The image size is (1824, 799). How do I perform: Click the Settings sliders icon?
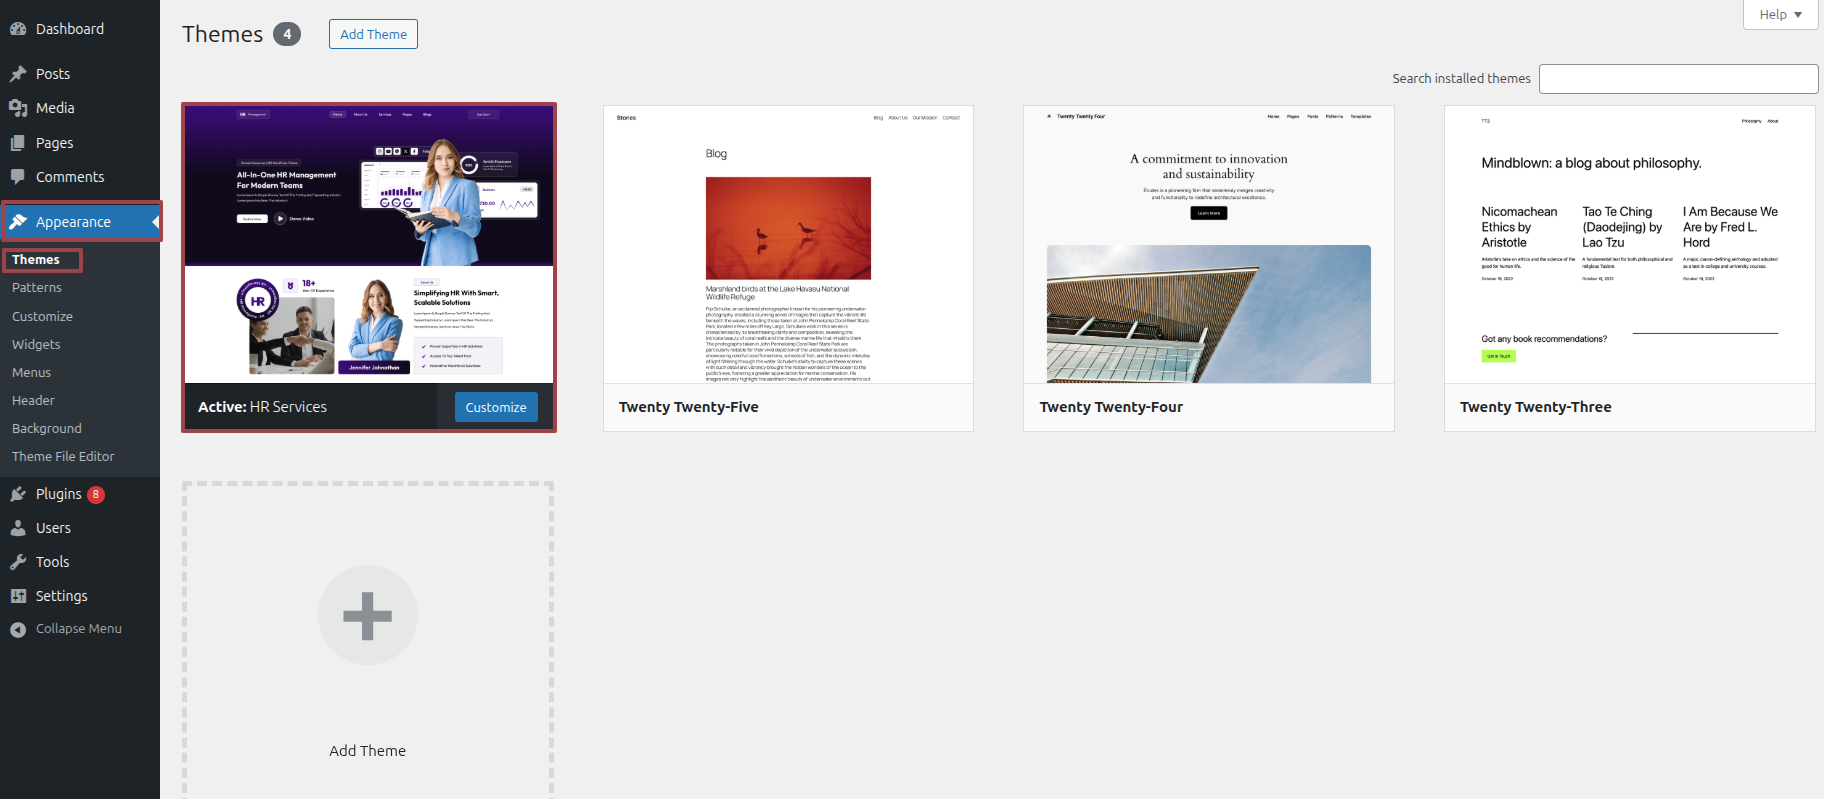(18, 596)
